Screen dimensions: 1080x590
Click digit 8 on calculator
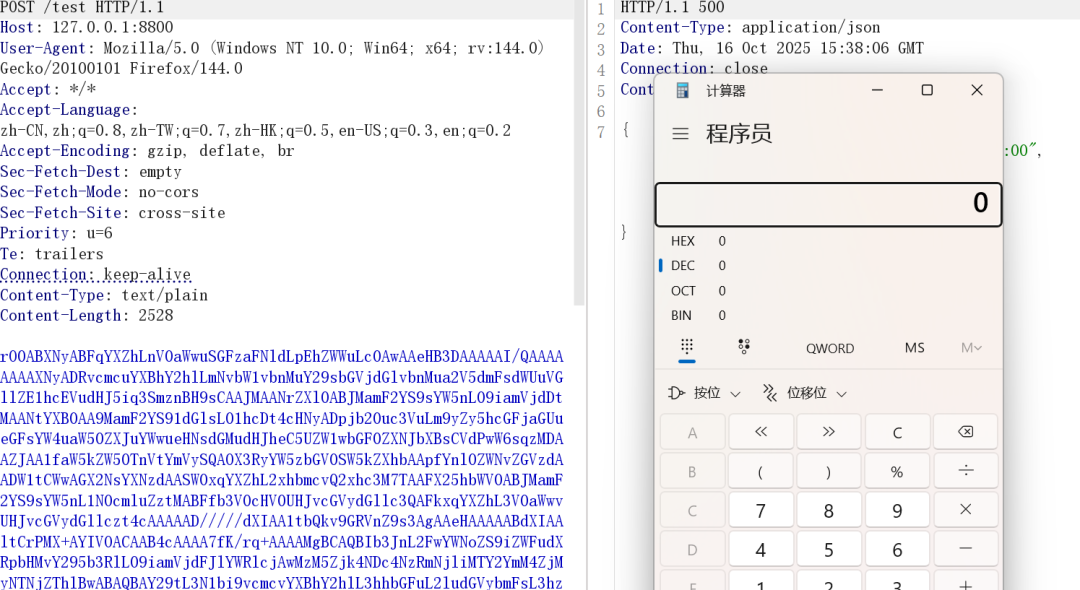tap(828, 510)
